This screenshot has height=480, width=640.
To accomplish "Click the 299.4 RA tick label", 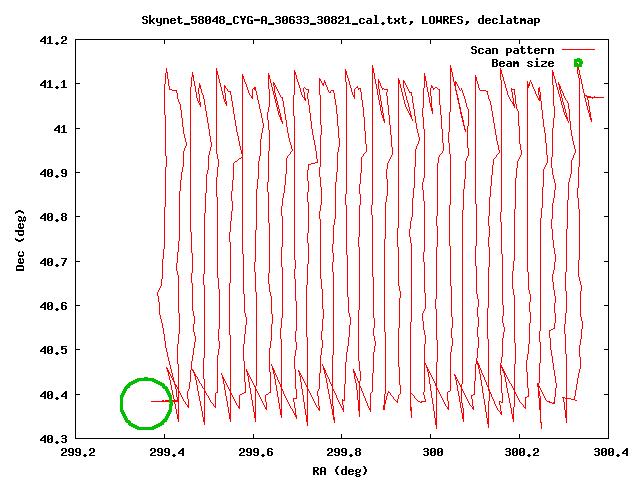I will [167, 452].
